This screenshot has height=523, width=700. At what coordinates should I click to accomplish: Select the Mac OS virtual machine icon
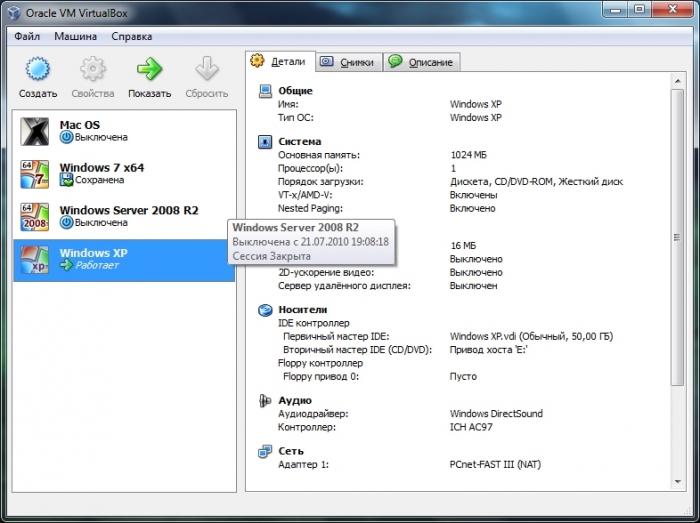pos(35,132)
